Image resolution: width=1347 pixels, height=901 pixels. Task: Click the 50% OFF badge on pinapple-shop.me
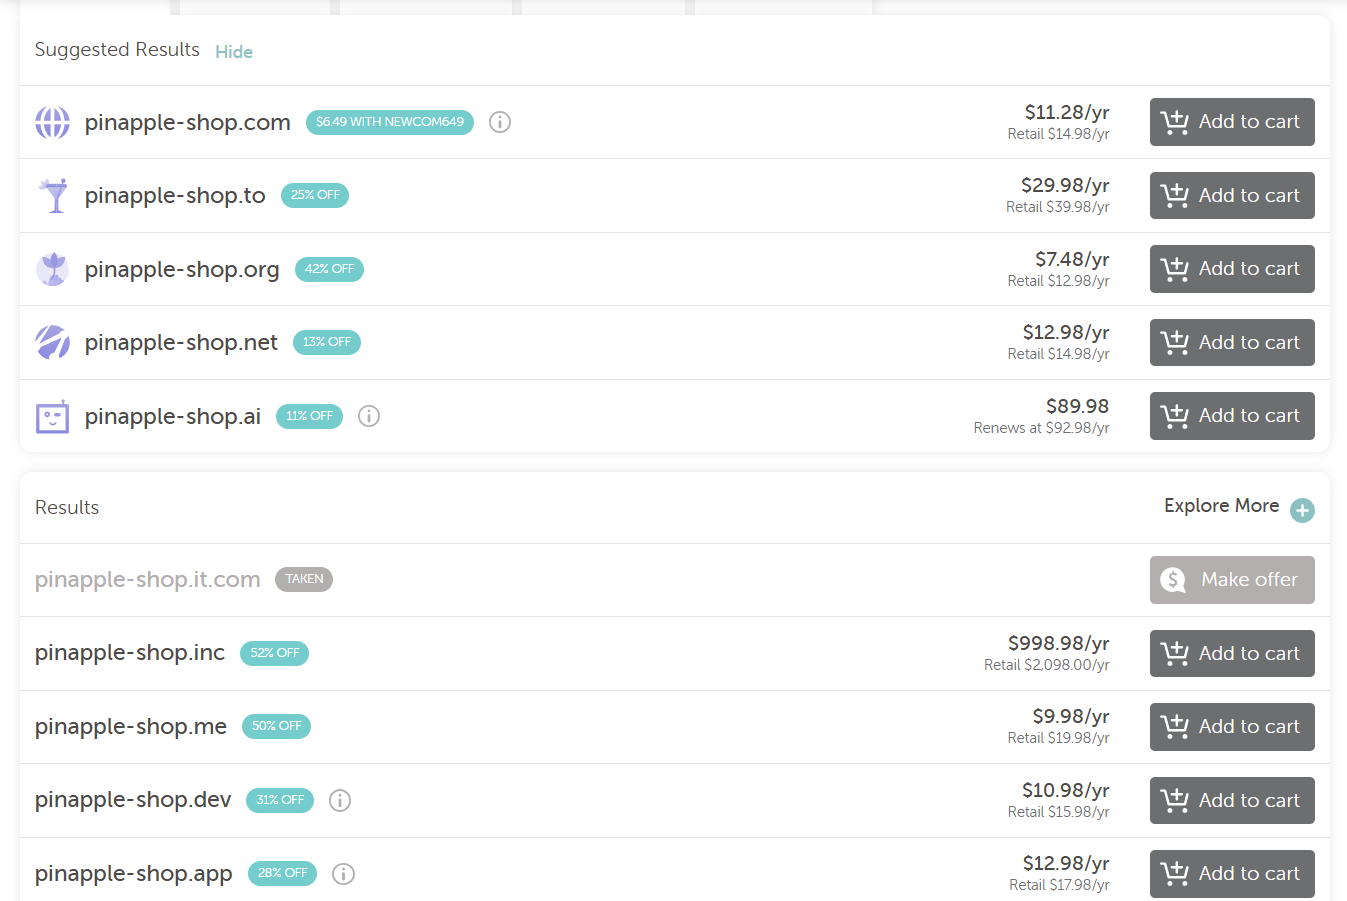pyautogui.click(x=276, y=726)
